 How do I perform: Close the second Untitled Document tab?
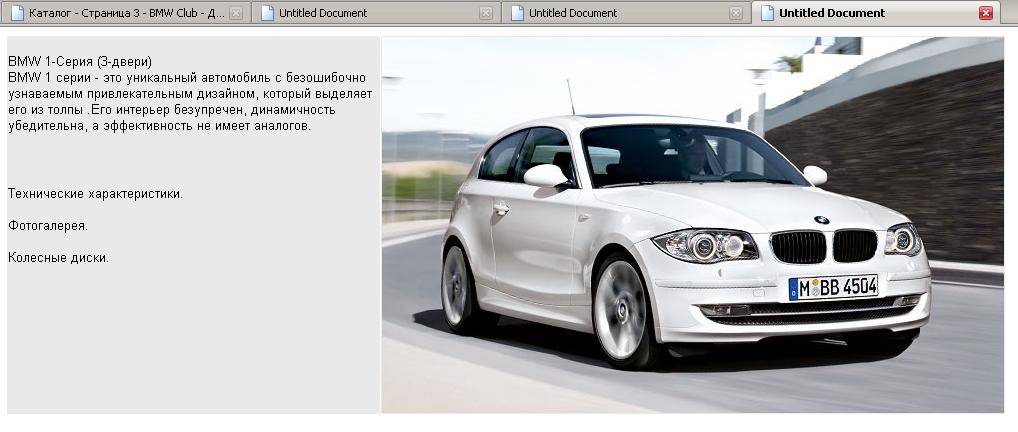486,13
